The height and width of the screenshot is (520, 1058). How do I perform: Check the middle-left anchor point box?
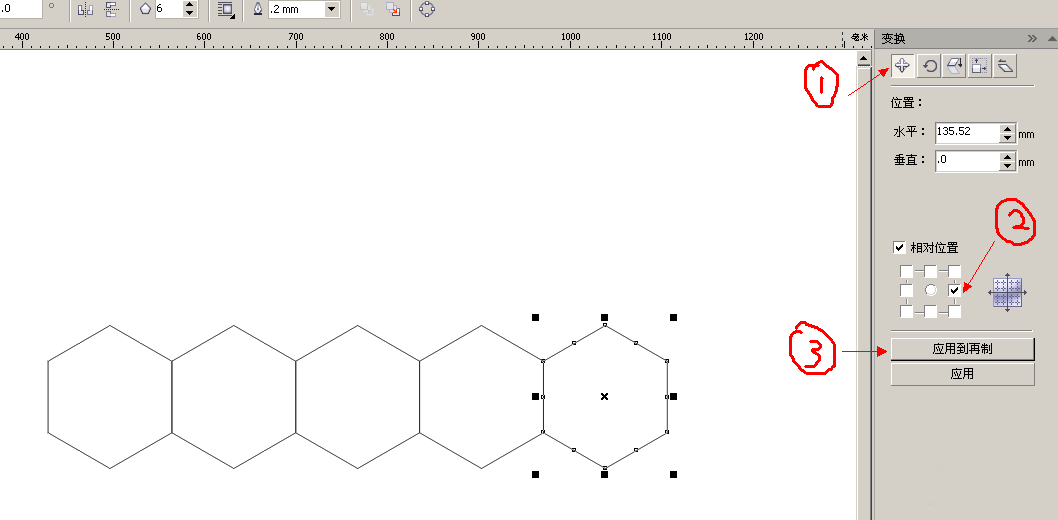tap(906, 291)
